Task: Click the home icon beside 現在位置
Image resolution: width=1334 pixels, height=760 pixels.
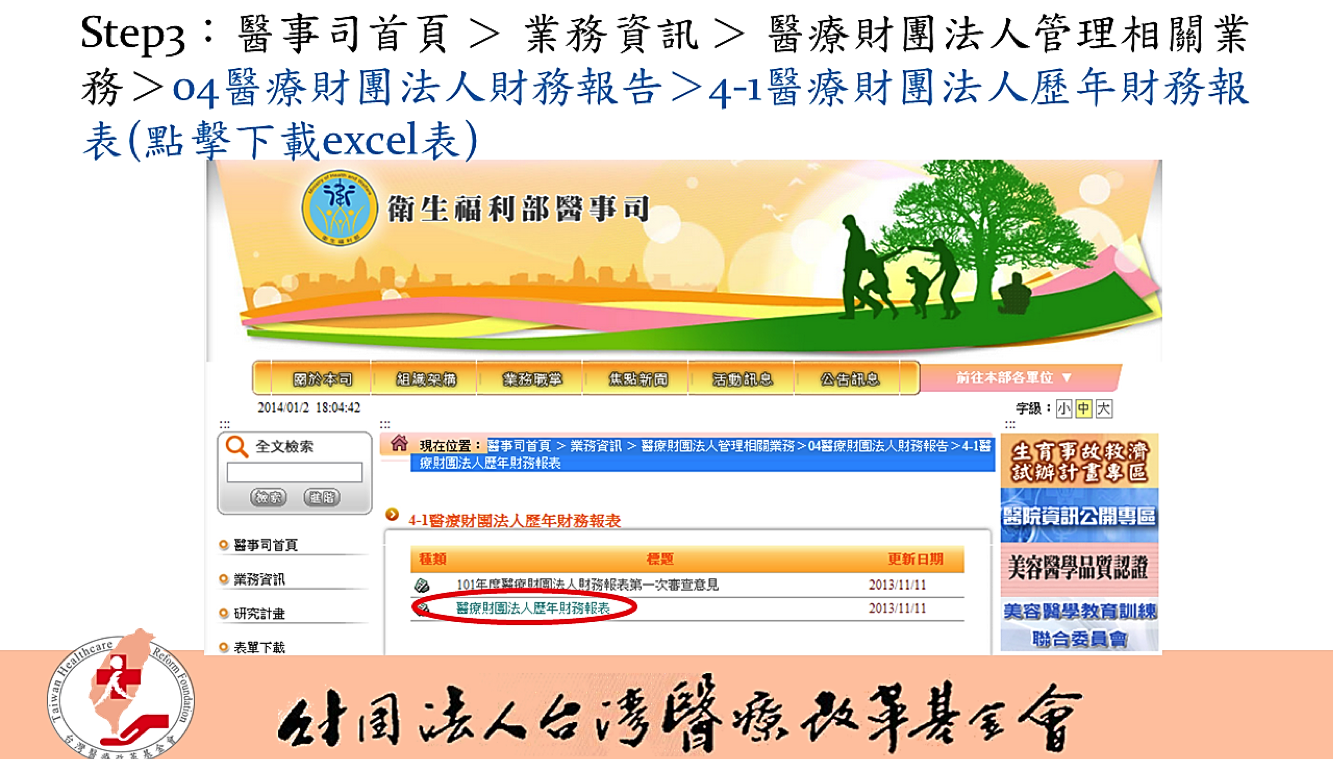Action: coord(399,442)
